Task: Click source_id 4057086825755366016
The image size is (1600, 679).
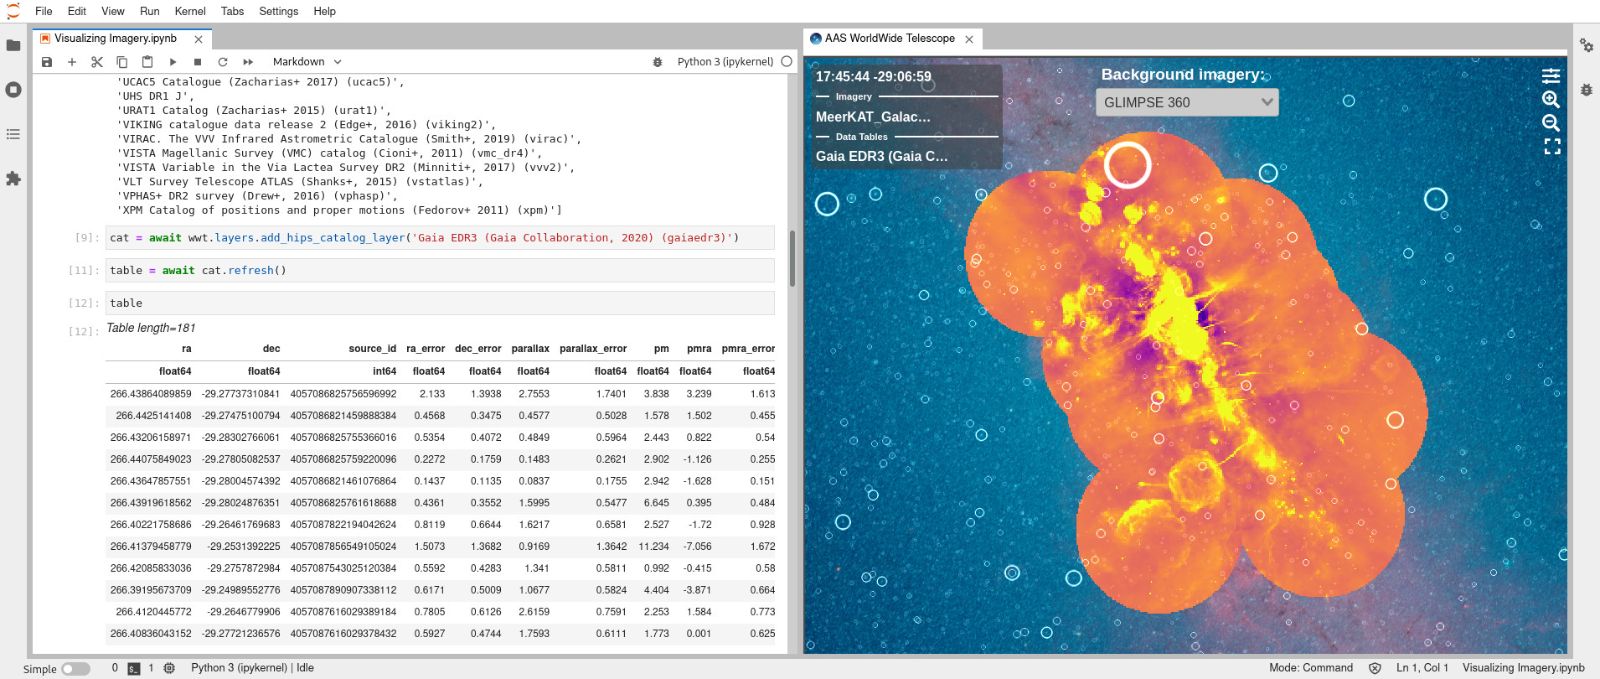Action: [343, 438]
